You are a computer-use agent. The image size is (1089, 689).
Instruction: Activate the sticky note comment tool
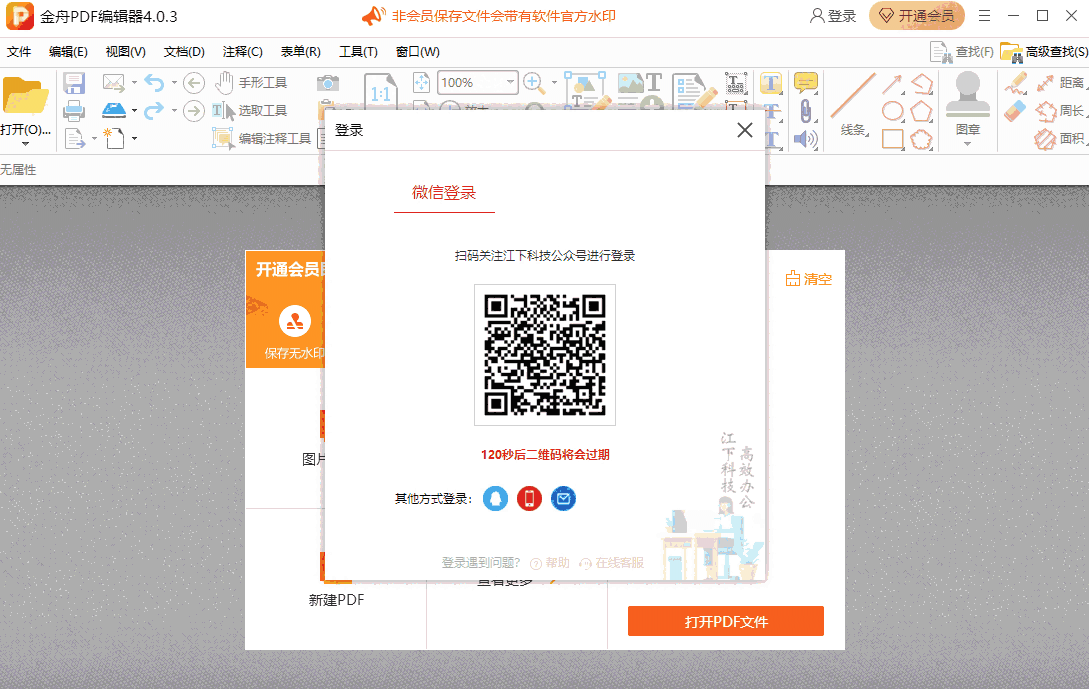(805, 83)
